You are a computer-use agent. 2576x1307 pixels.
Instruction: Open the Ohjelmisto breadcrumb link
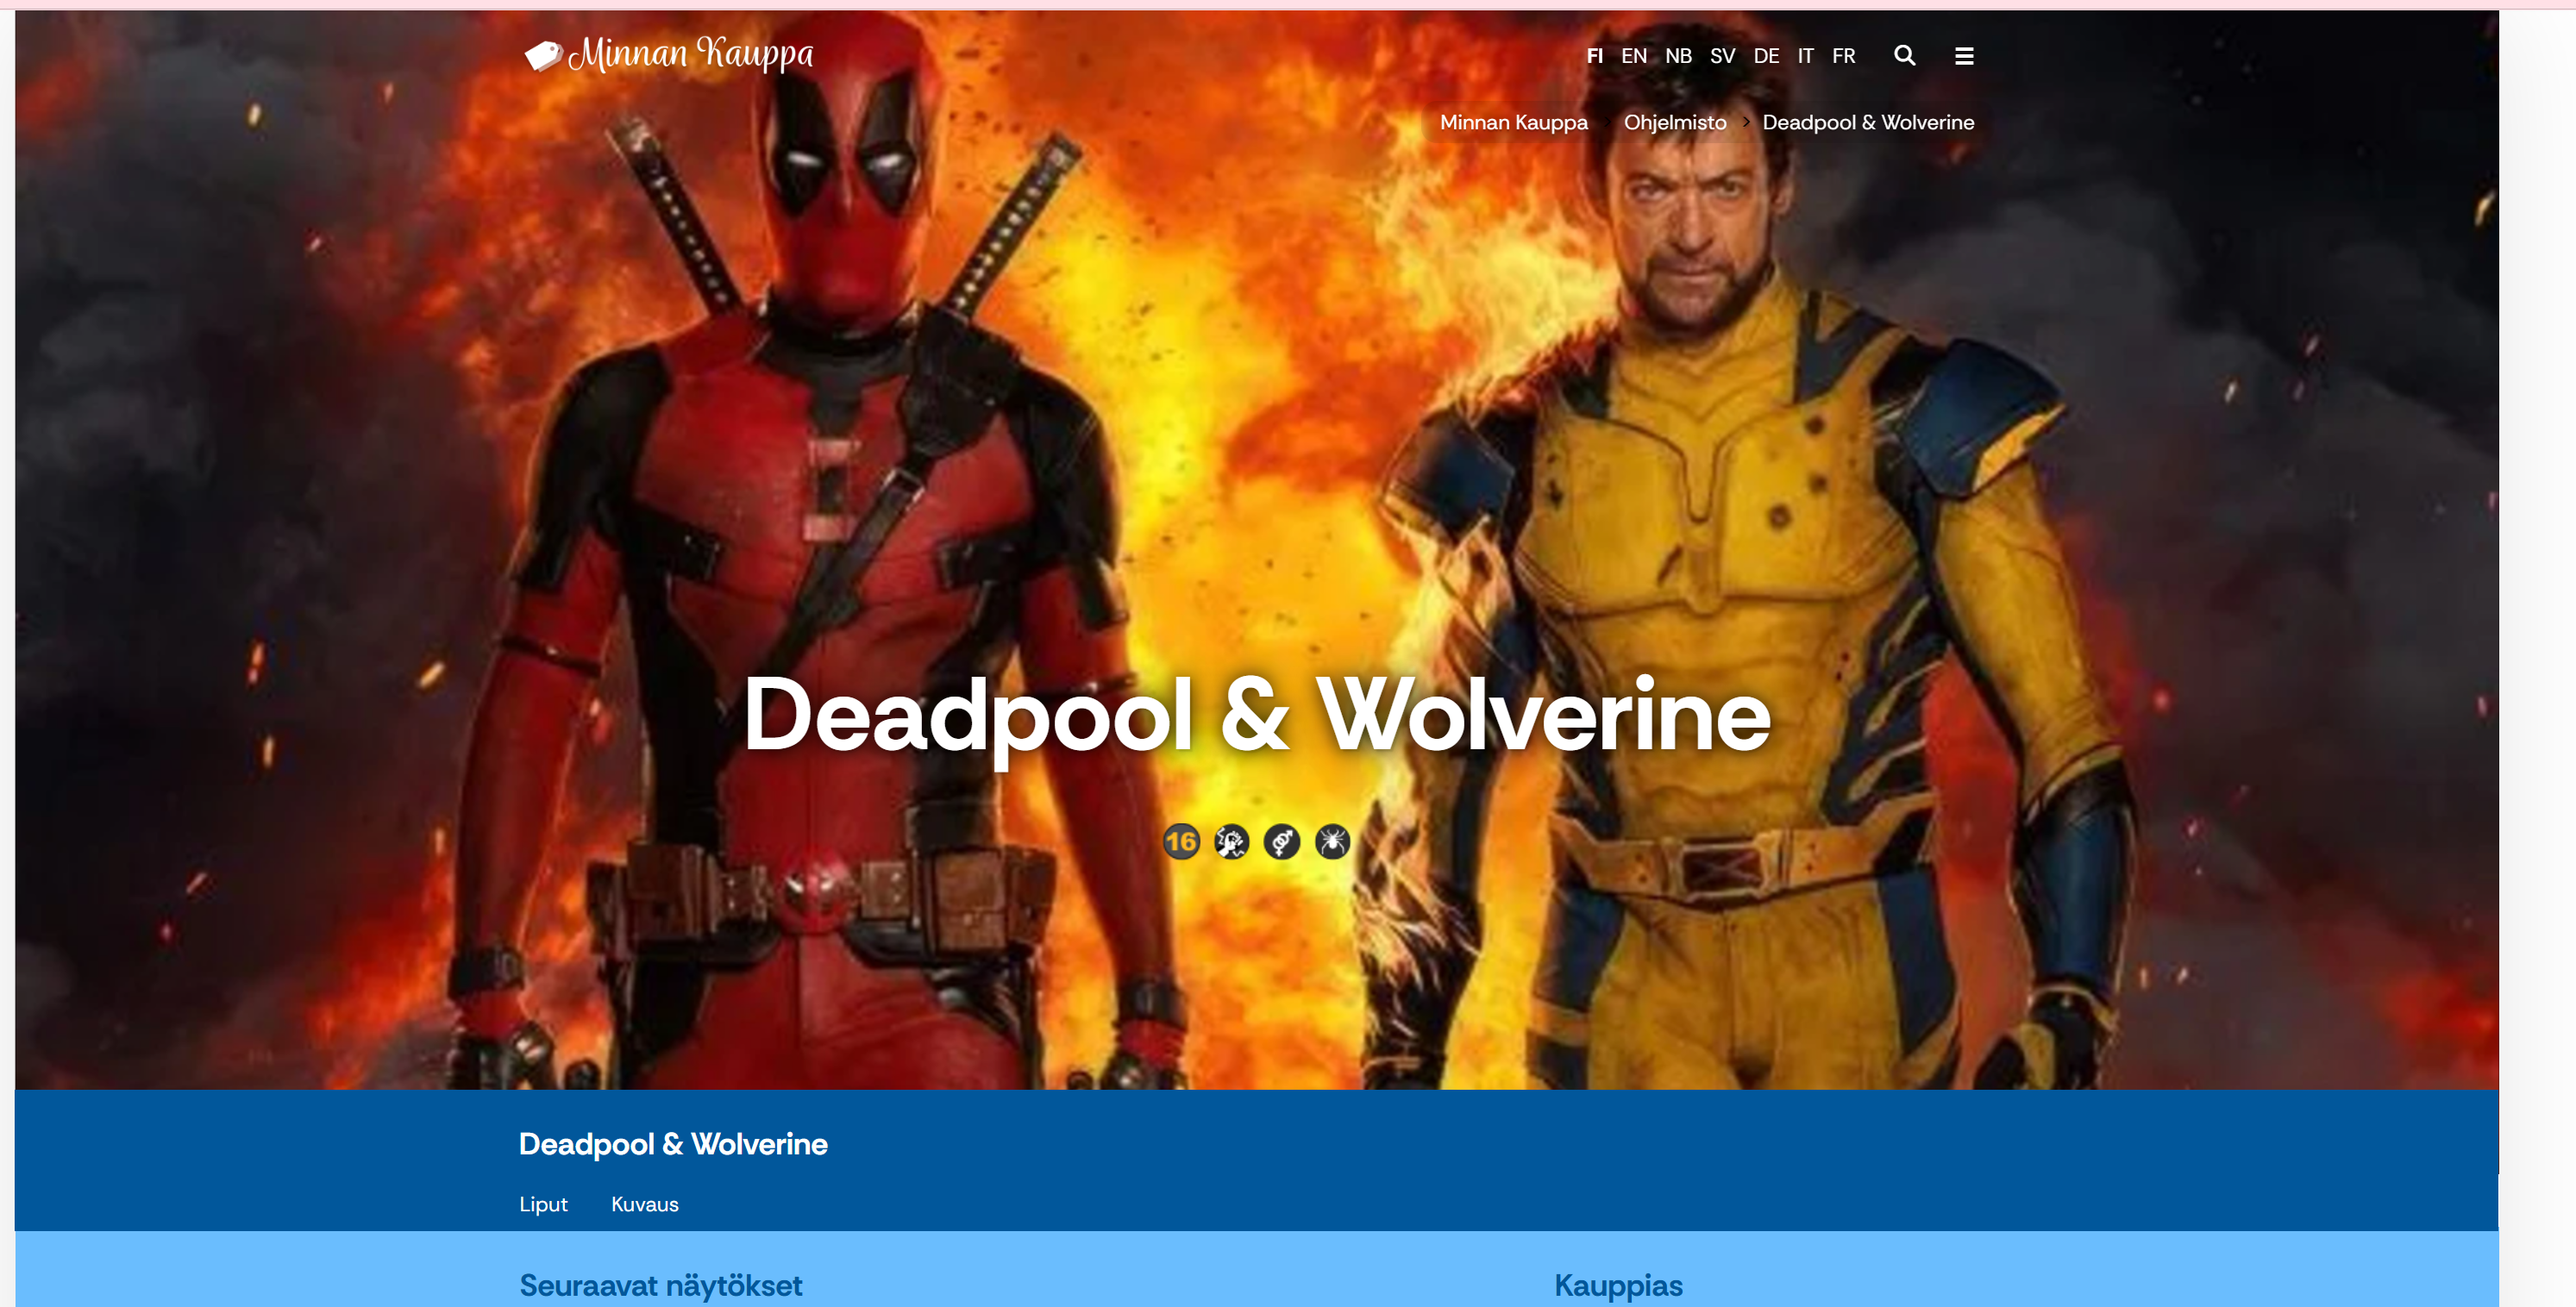tap(1675, 122)
